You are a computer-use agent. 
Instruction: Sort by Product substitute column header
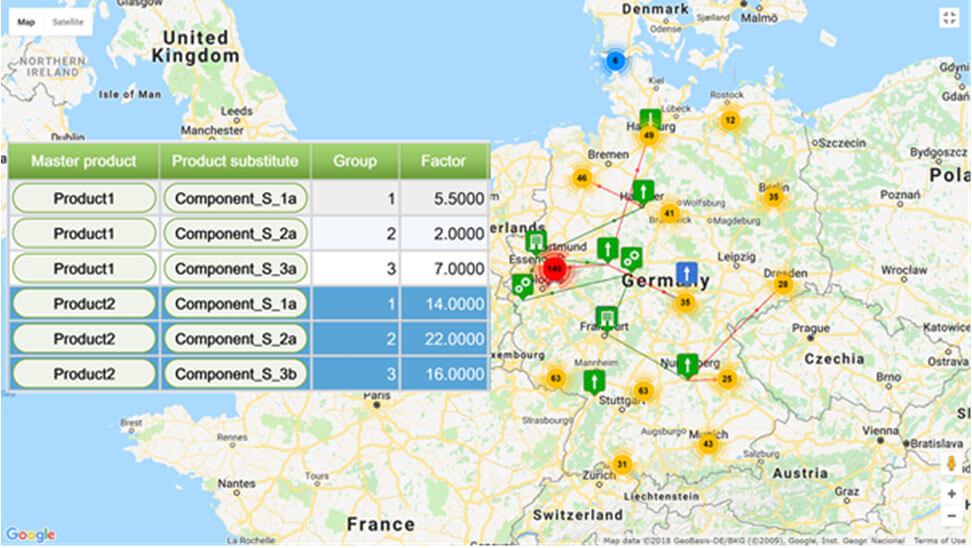[x=236, y=161]
